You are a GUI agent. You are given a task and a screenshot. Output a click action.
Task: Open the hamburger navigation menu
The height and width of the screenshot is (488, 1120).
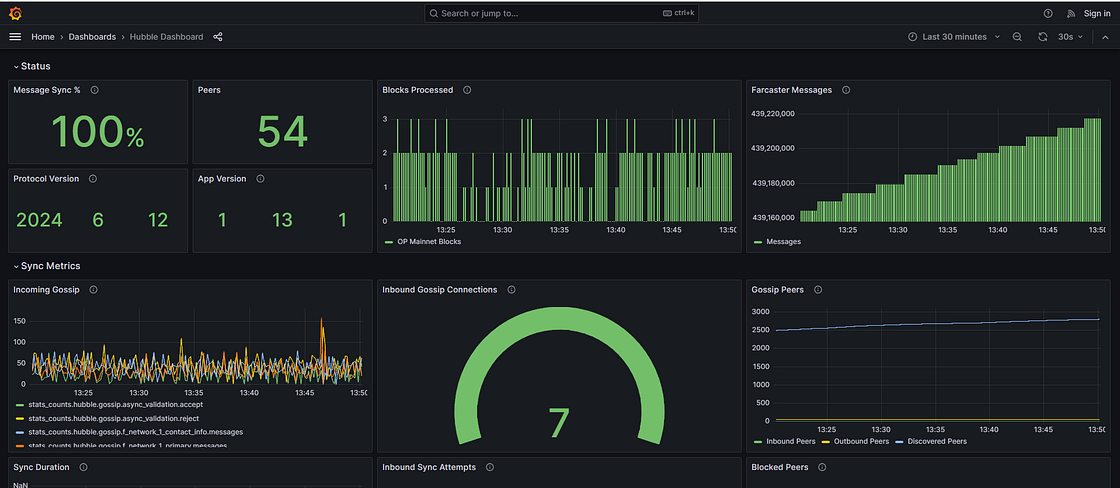(x=15, y=37)
